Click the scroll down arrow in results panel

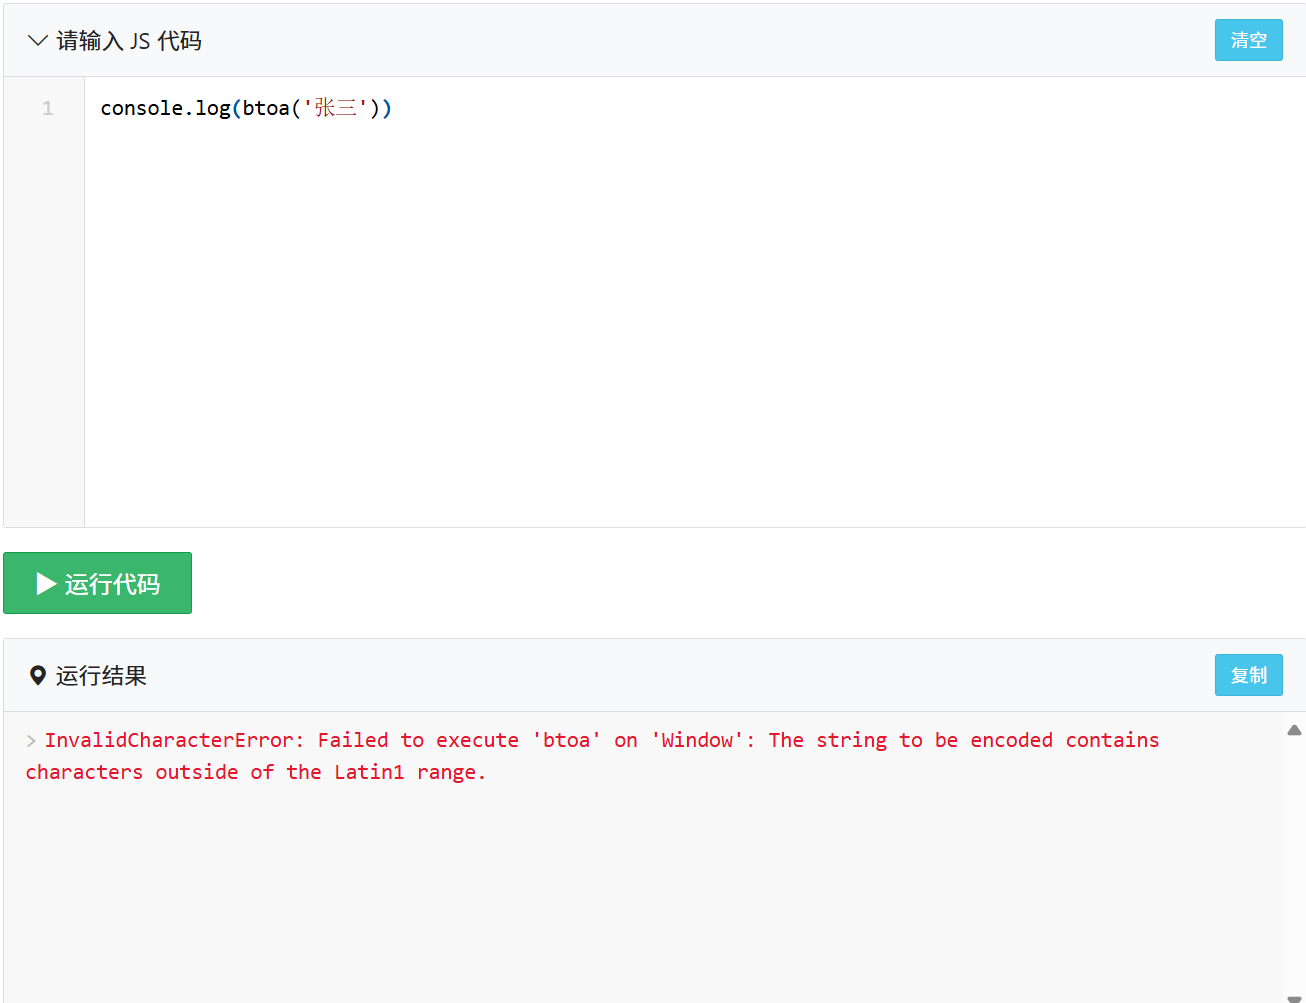[1294, 997]
